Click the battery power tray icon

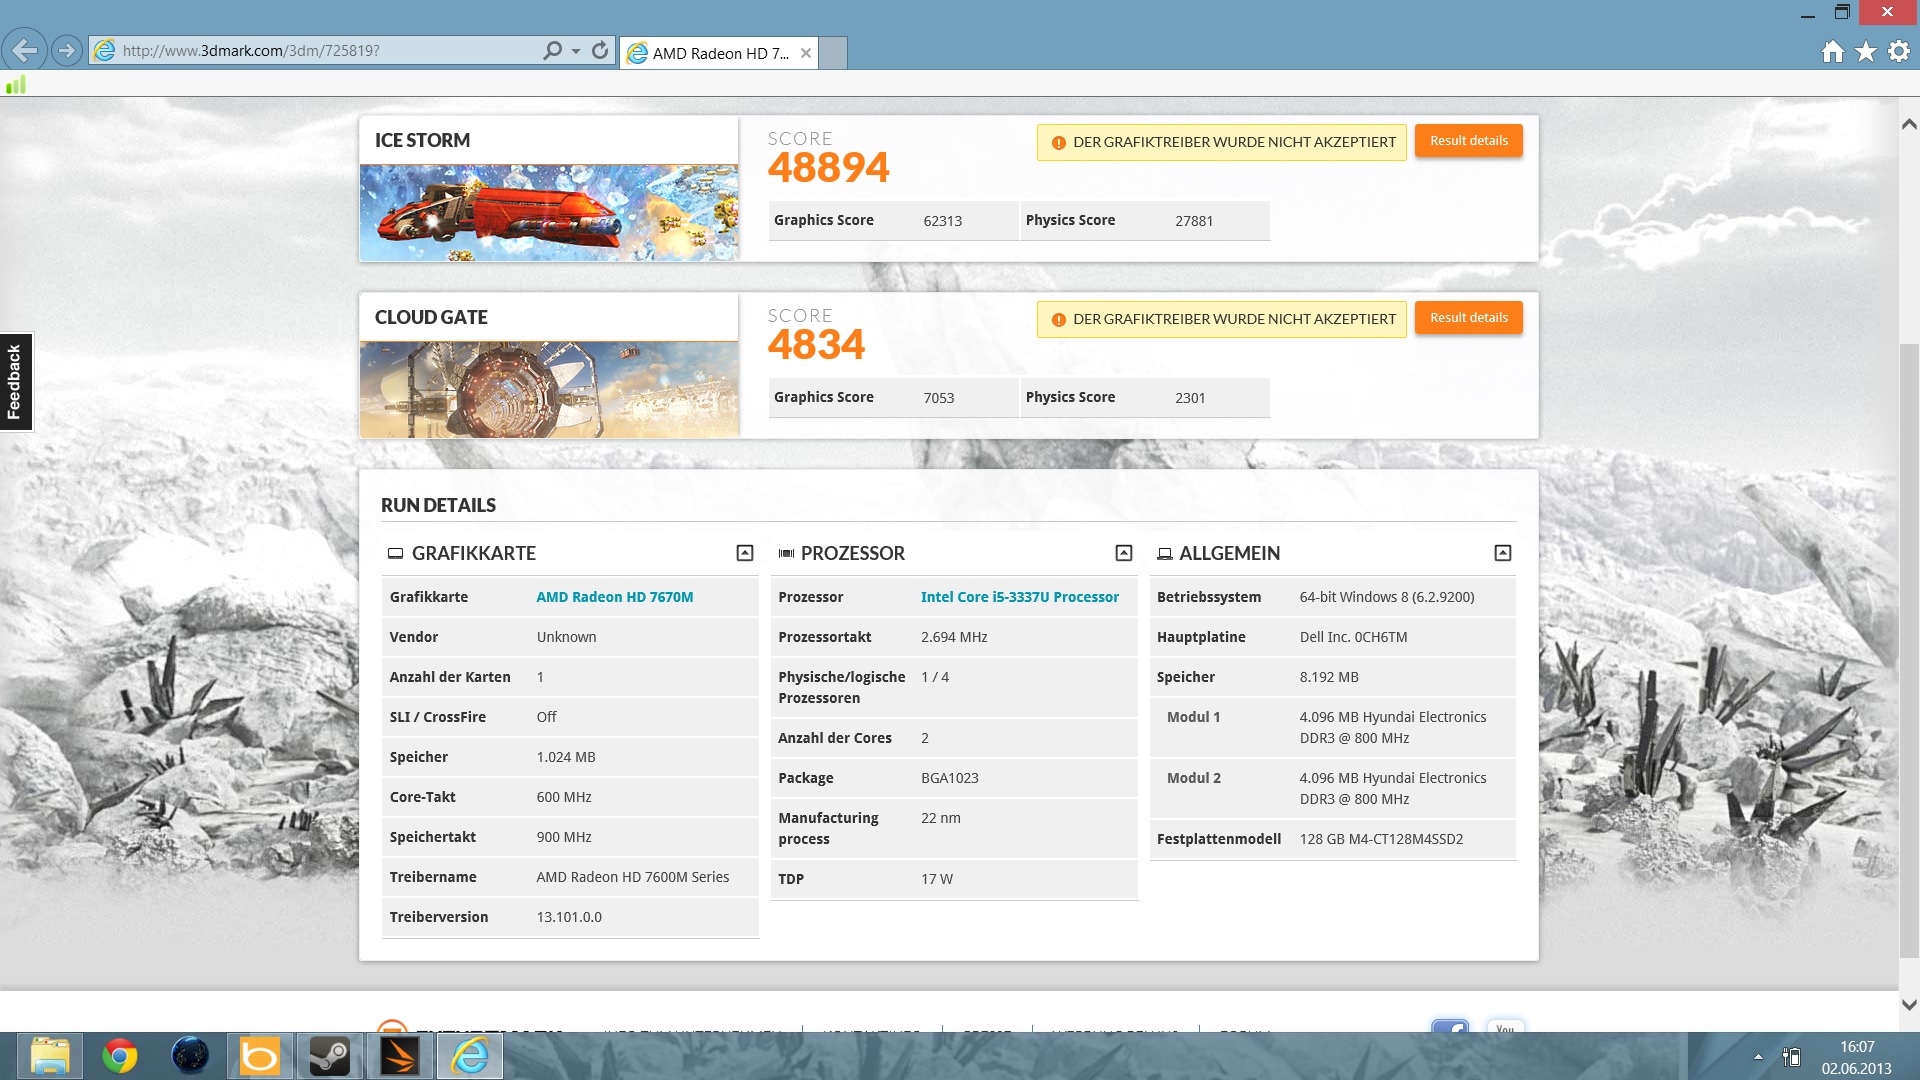tap(1791, 1056)
